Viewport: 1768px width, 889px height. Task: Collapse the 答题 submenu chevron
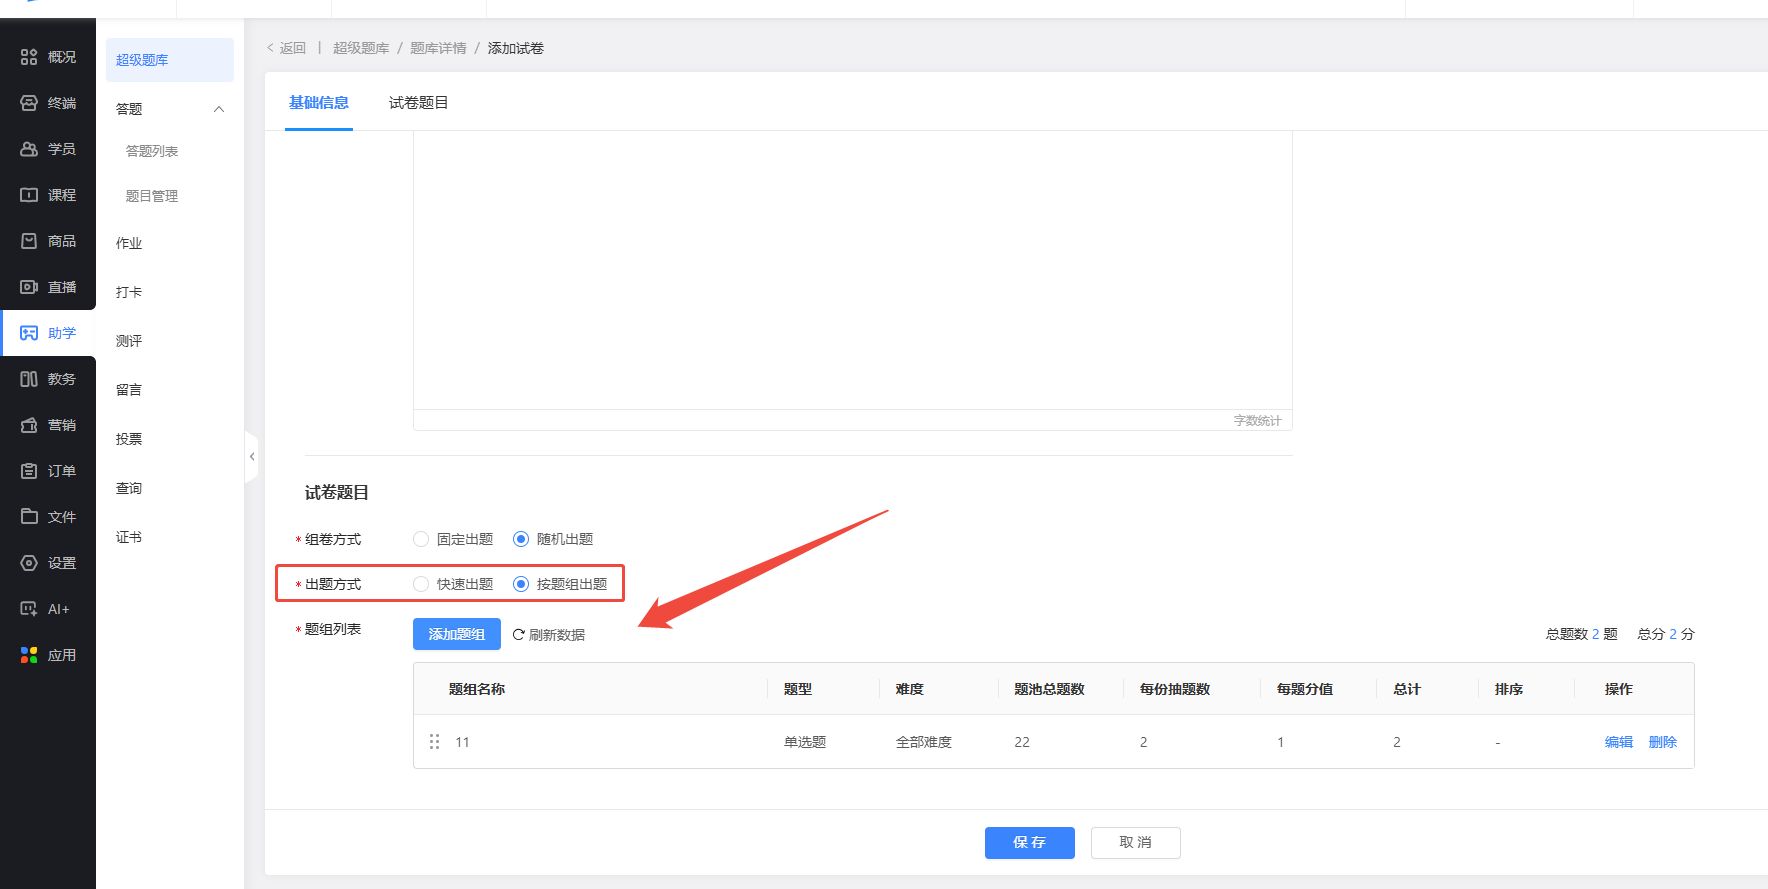pos(219,109)
